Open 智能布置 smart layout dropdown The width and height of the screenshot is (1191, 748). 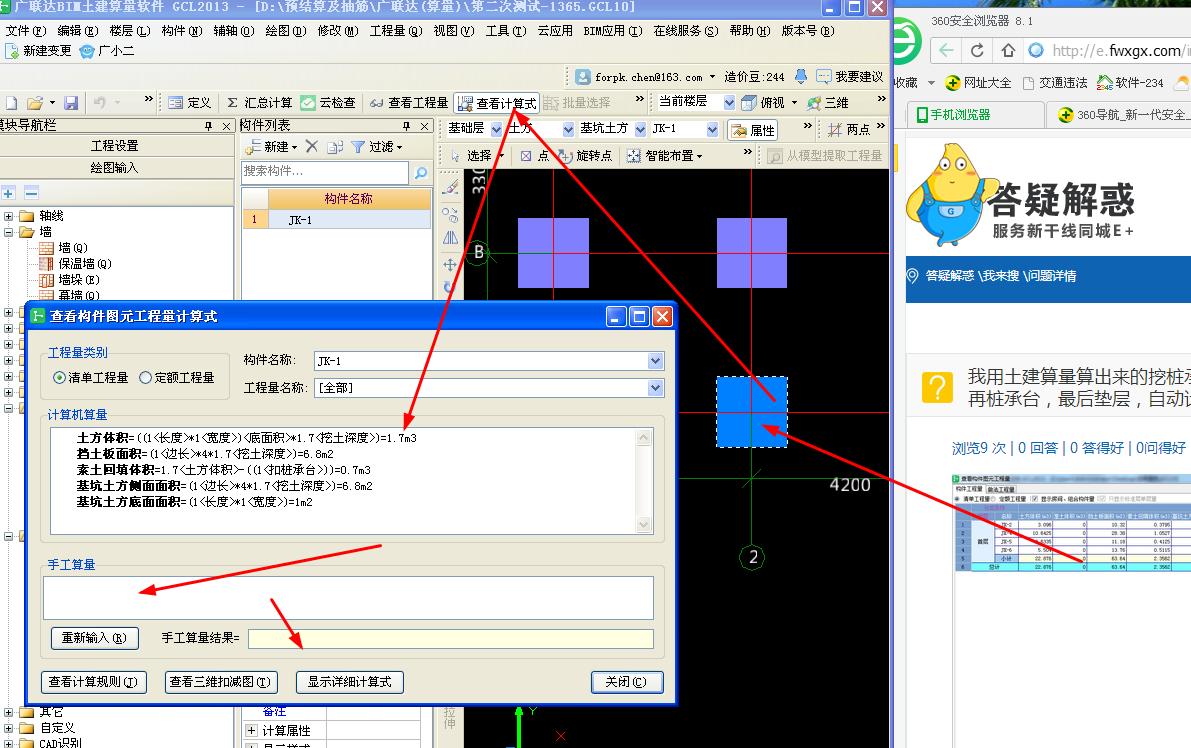(x=665, y=156)
